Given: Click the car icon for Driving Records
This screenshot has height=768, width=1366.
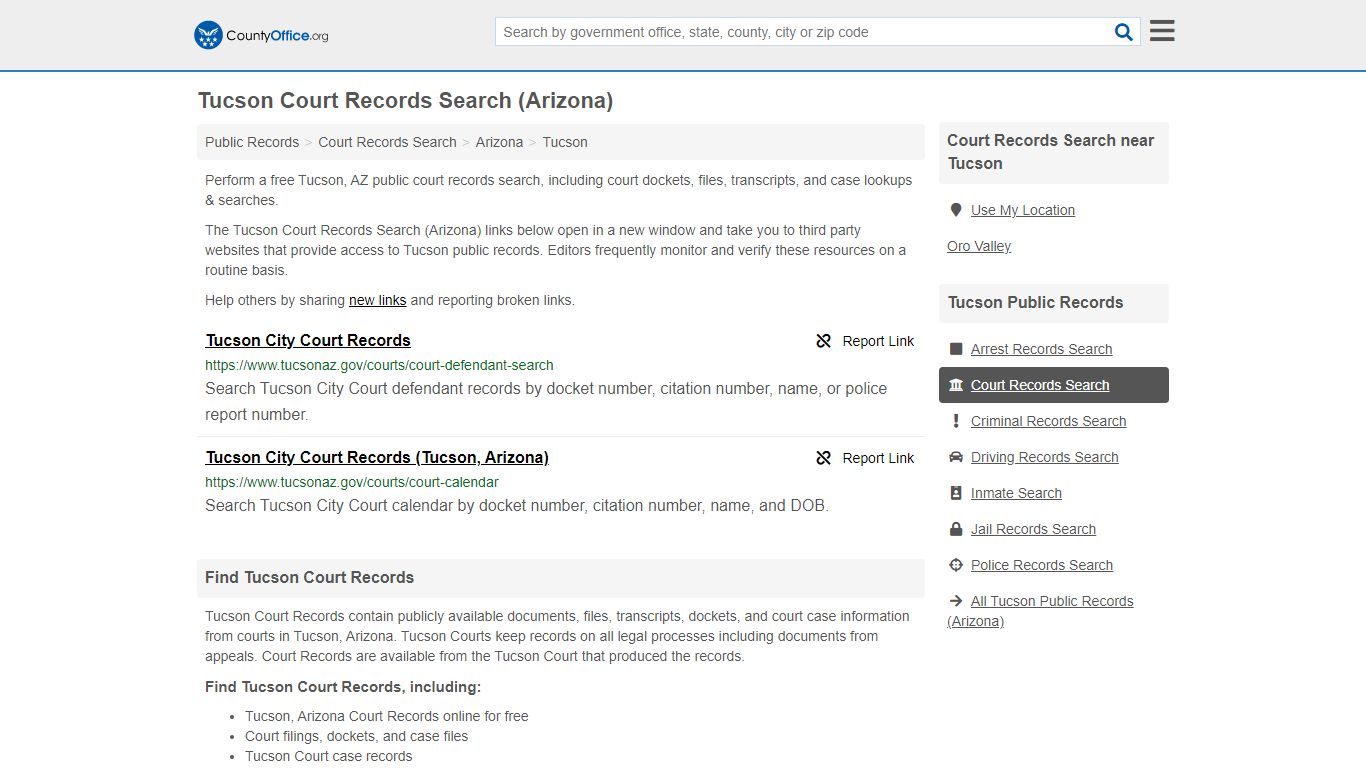Looking at the screenshot, I should (x=956, y=457).
